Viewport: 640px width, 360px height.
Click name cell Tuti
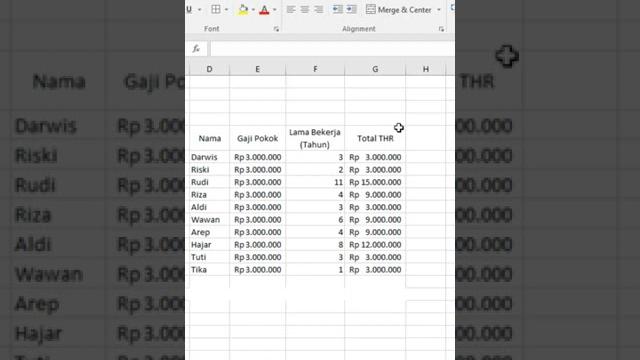click(x=209, y=257)
